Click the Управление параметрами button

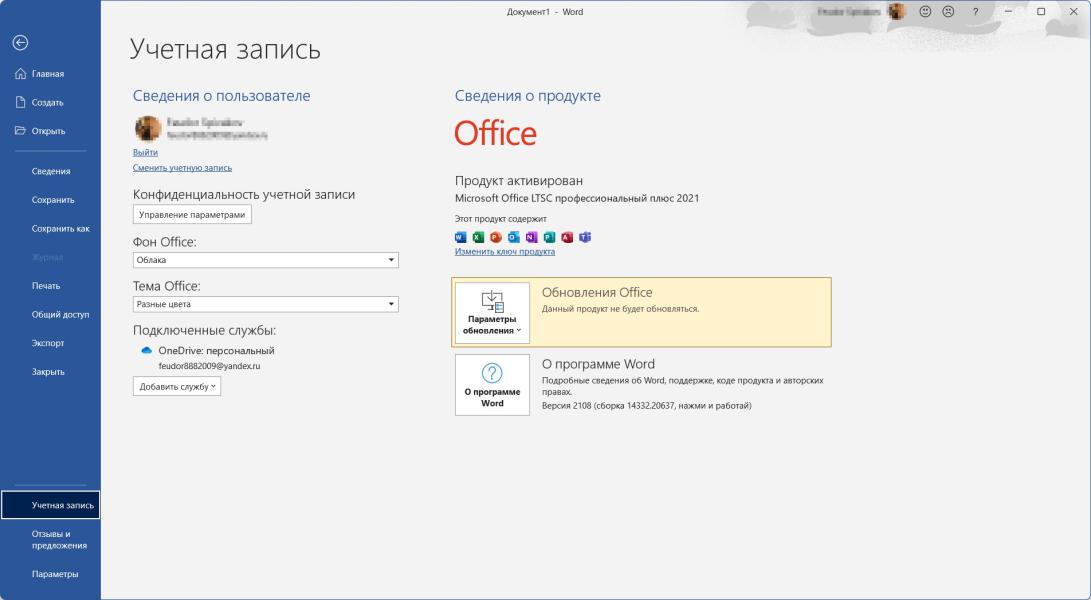pyautogui.click(x=192, y=214)
